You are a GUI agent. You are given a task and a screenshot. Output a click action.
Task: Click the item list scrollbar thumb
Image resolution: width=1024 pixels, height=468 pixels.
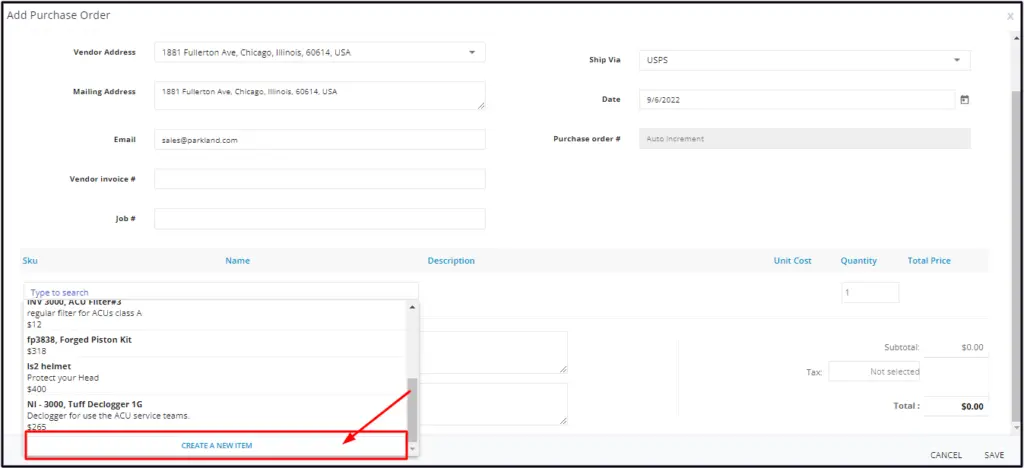click(x=411, y=409)
